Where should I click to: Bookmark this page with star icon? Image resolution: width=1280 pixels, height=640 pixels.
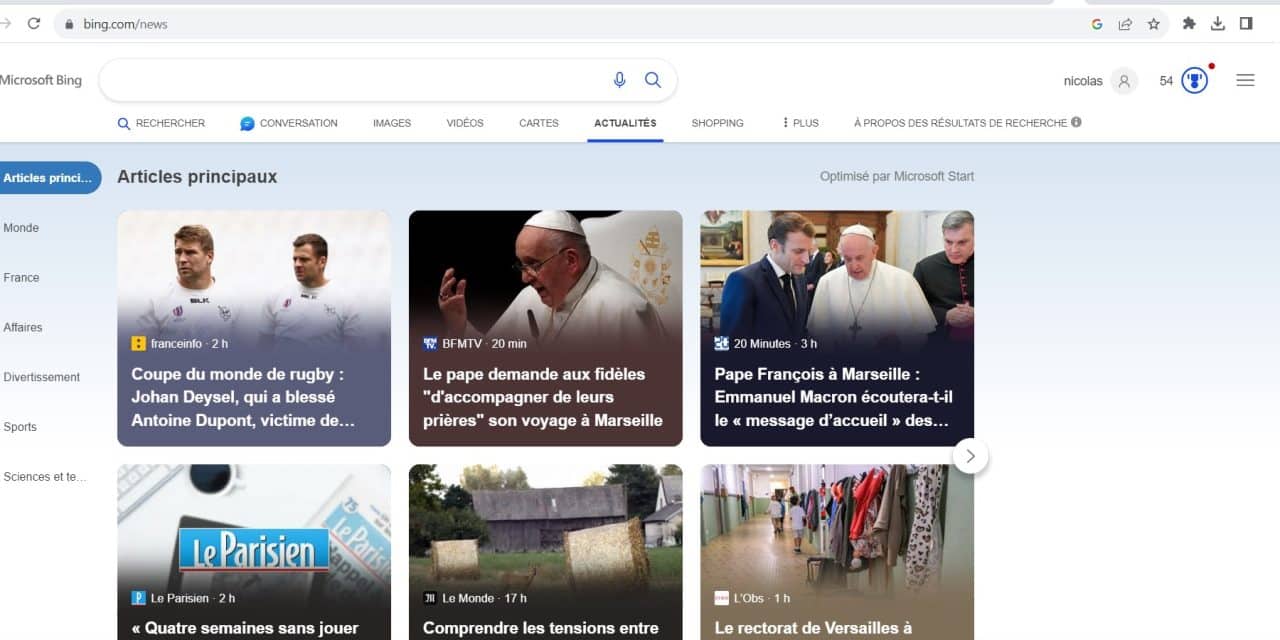(x=1153, y=24)
